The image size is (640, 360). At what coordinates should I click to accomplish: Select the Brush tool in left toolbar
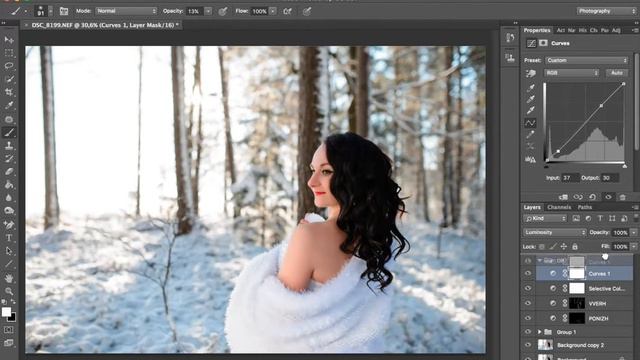[x=9, y=132]
